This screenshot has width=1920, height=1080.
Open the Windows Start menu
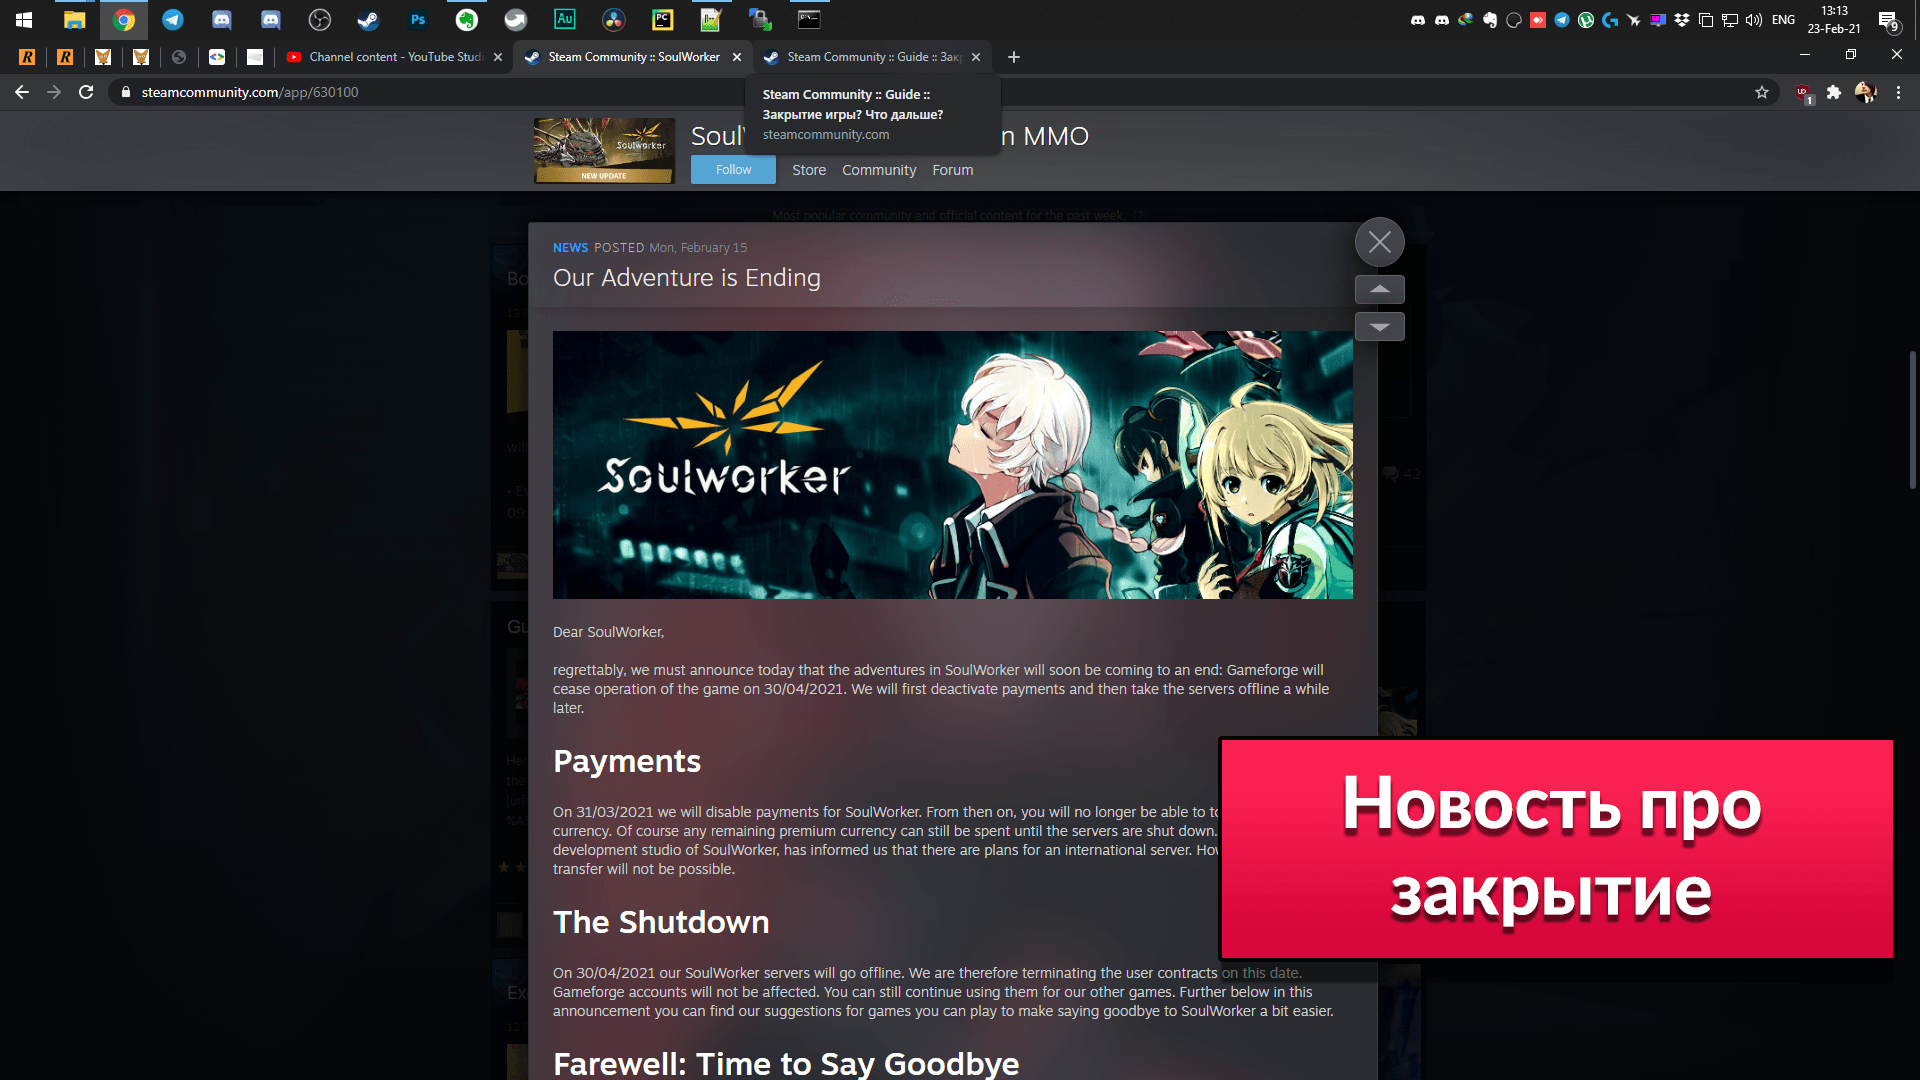(x=24, y=19)
